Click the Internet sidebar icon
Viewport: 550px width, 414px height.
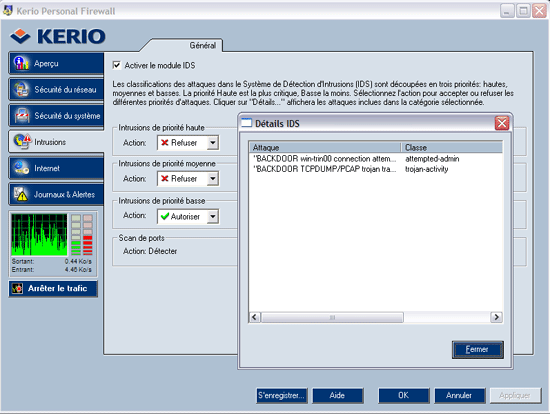click(21, 168)
